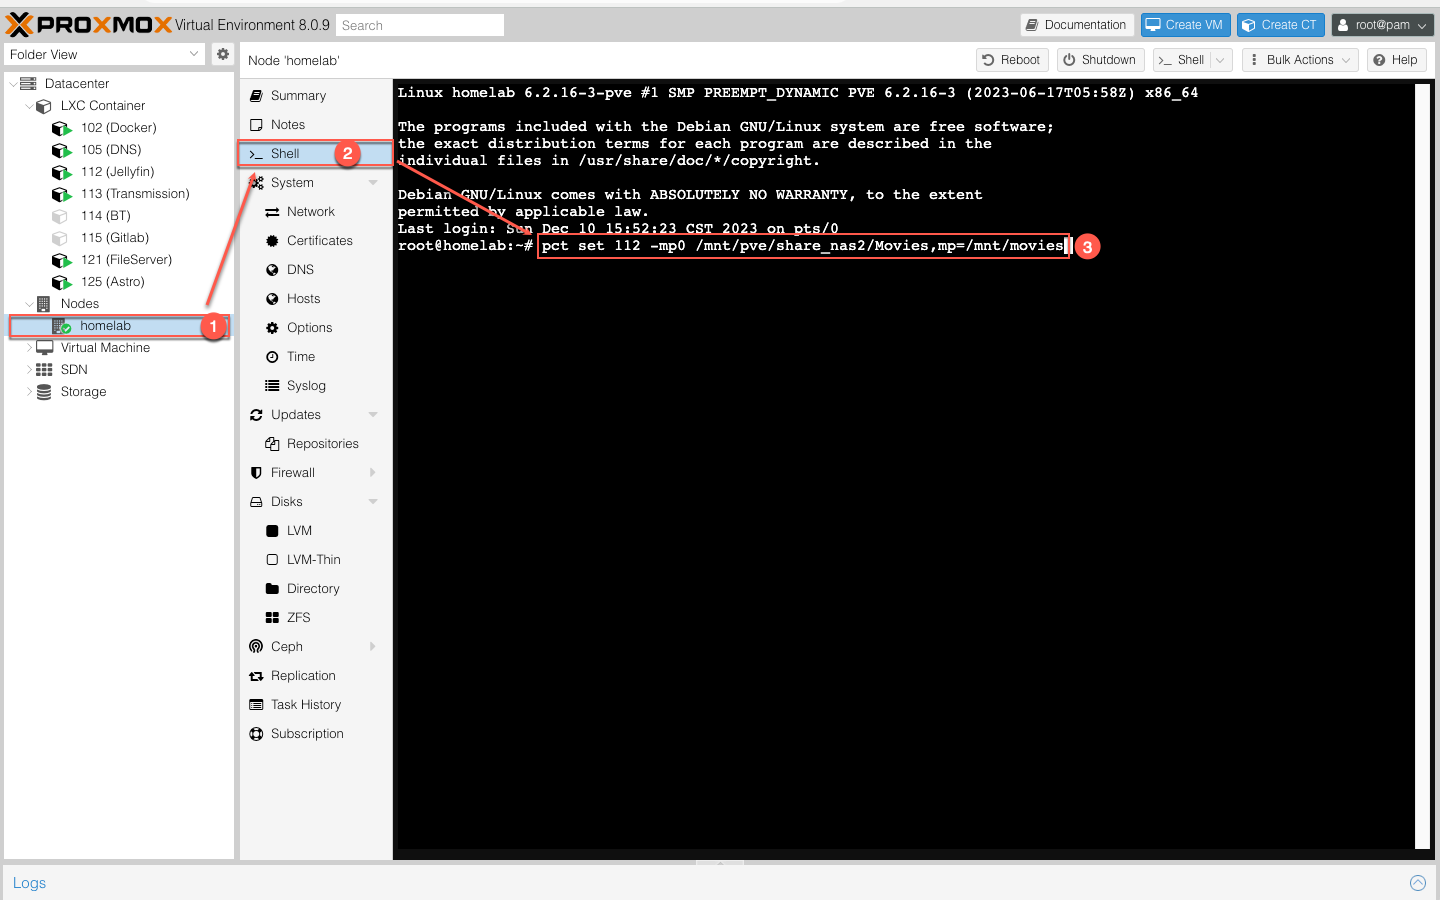This screenshot has width=1440, height=900.
Task: Click the Datacenter server icon
Action: point(28,84)
